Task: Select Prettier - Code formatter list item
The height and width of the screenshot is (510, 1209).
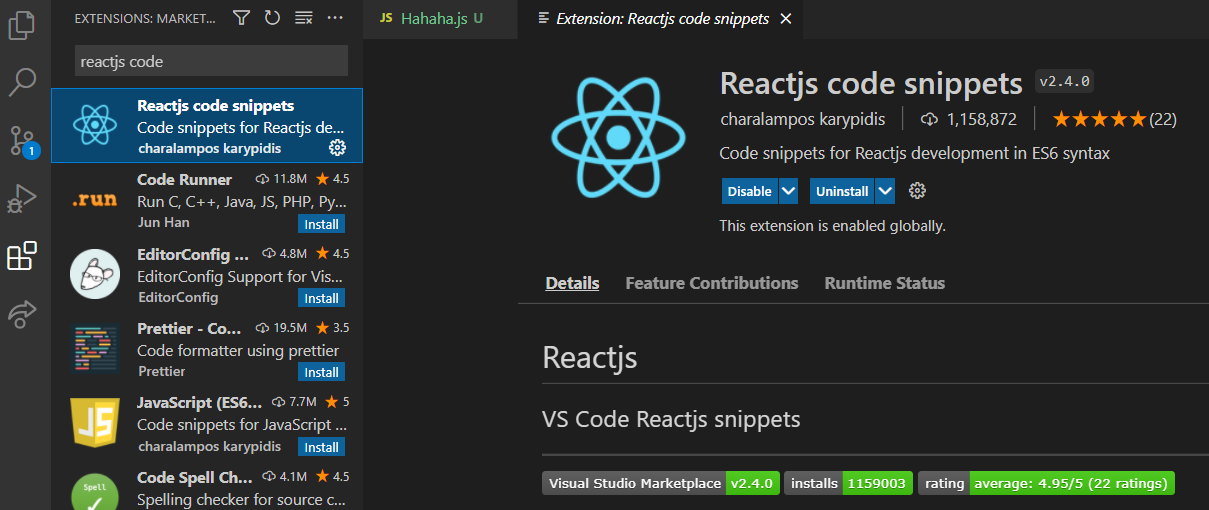Action: [x=207, y=348]
